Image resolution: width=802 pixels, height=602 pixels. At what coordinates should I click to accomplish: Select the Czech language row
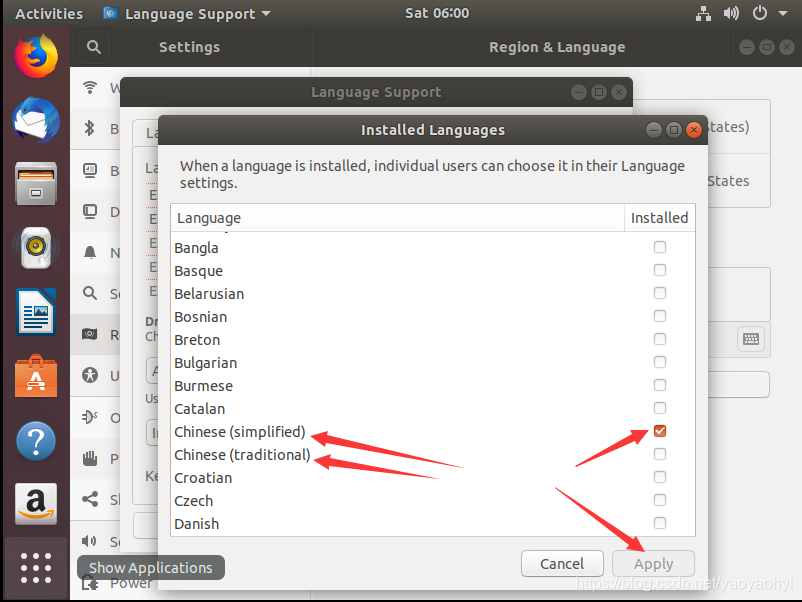coord(433,501)
